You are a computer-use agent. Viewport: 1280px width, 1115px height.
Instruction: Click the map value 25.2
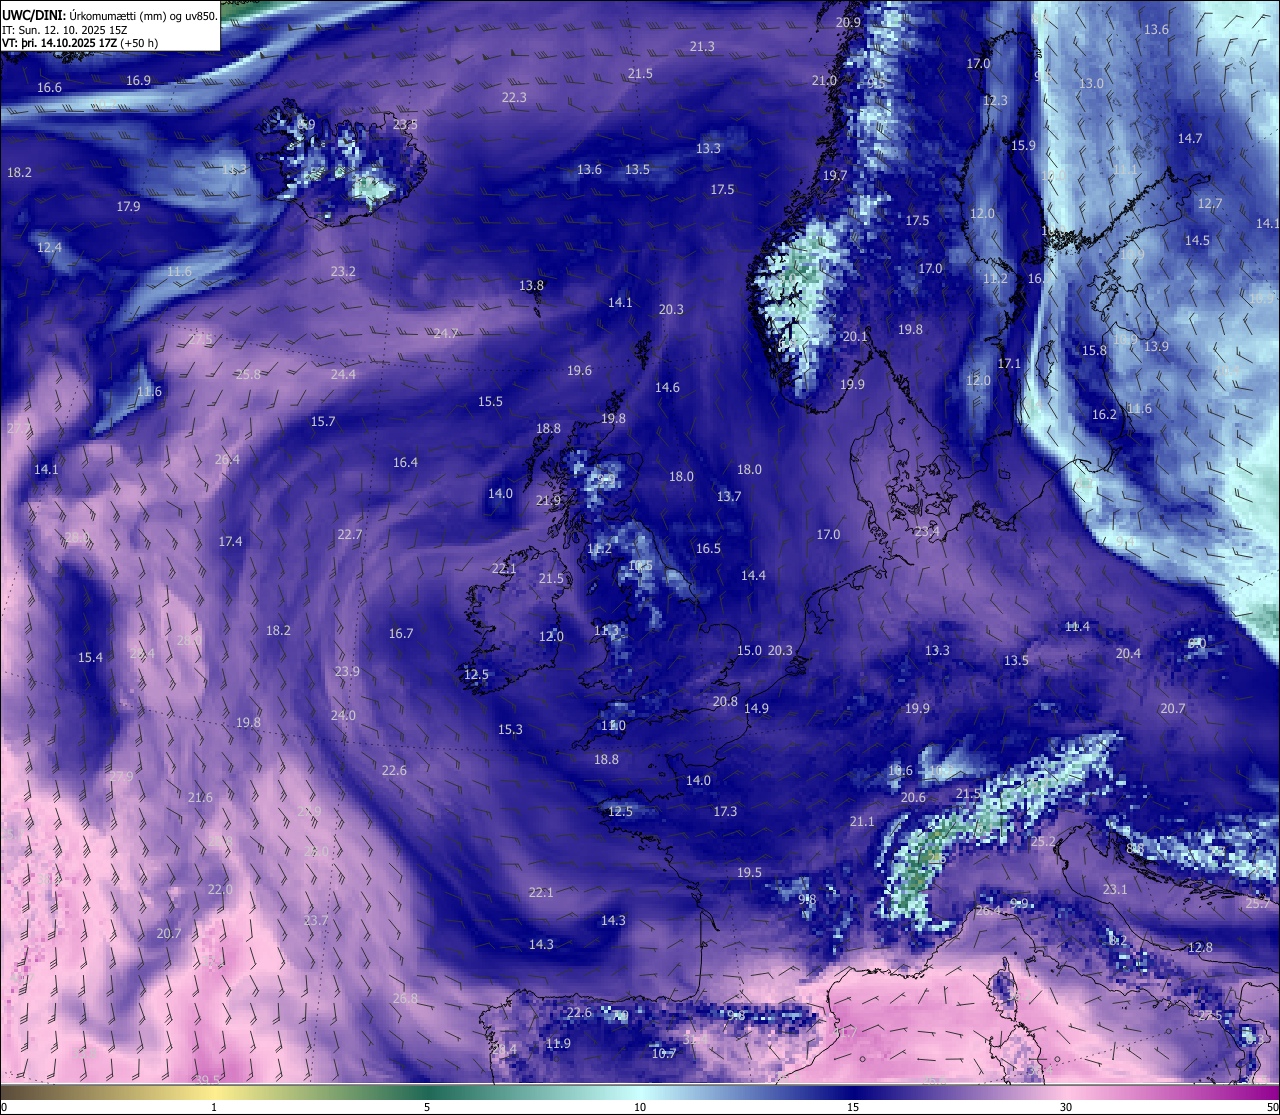(1043, 842)
